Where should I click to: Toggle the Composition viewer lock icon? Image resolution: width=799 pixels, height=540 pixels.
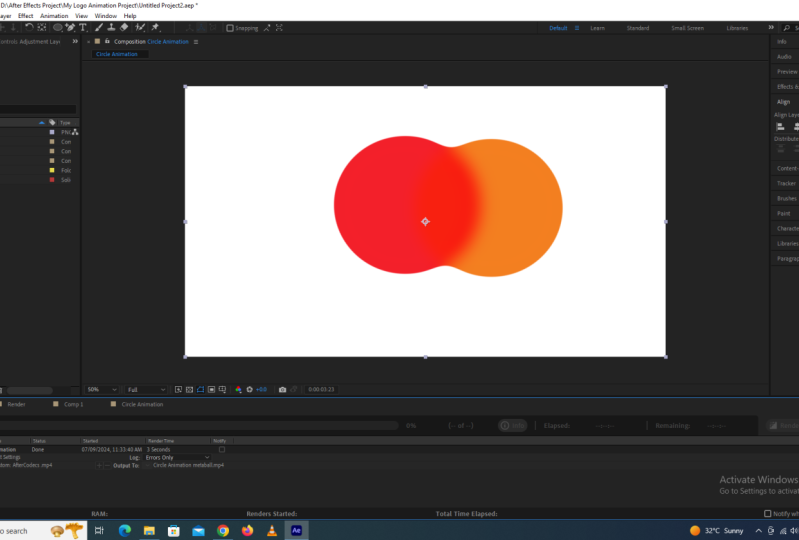pyautogui.click(x=107, y=41)
